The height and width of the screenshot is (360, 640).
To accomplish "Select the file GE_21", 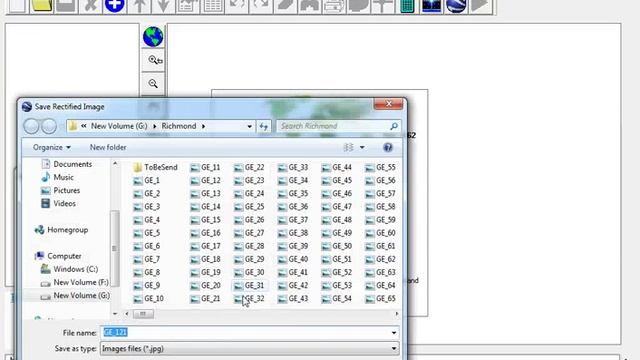I will [205, 299].
